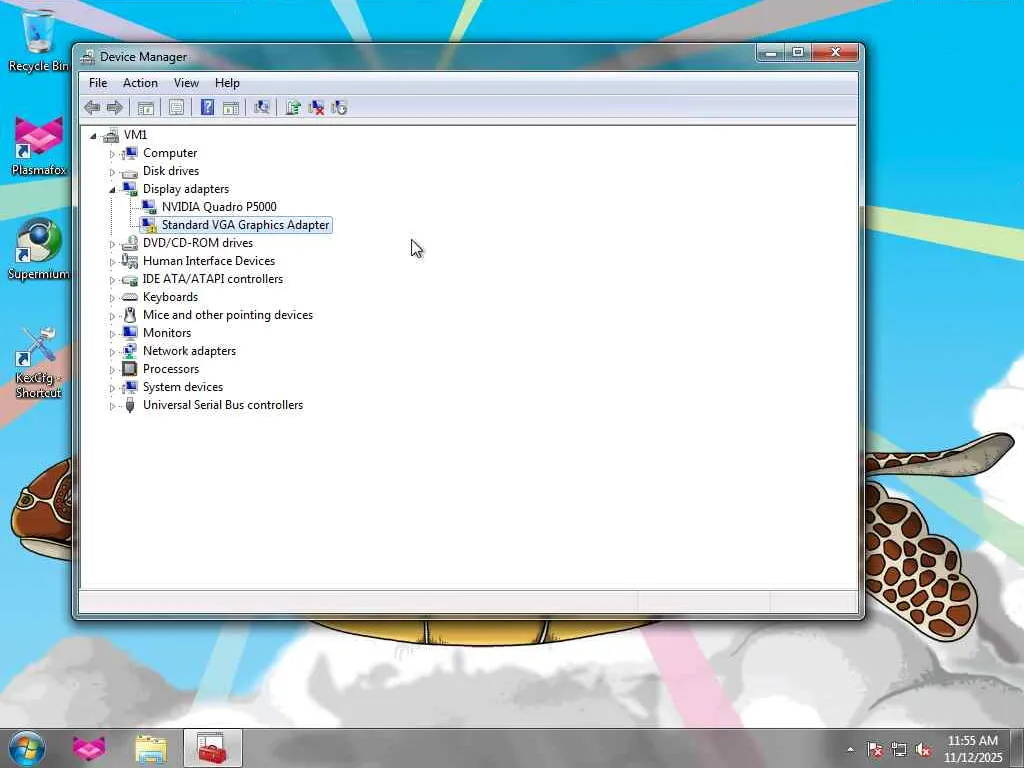Expand the Mice and other pointing devices node
The image size is (1024, 768).
[x=112, y=316]
